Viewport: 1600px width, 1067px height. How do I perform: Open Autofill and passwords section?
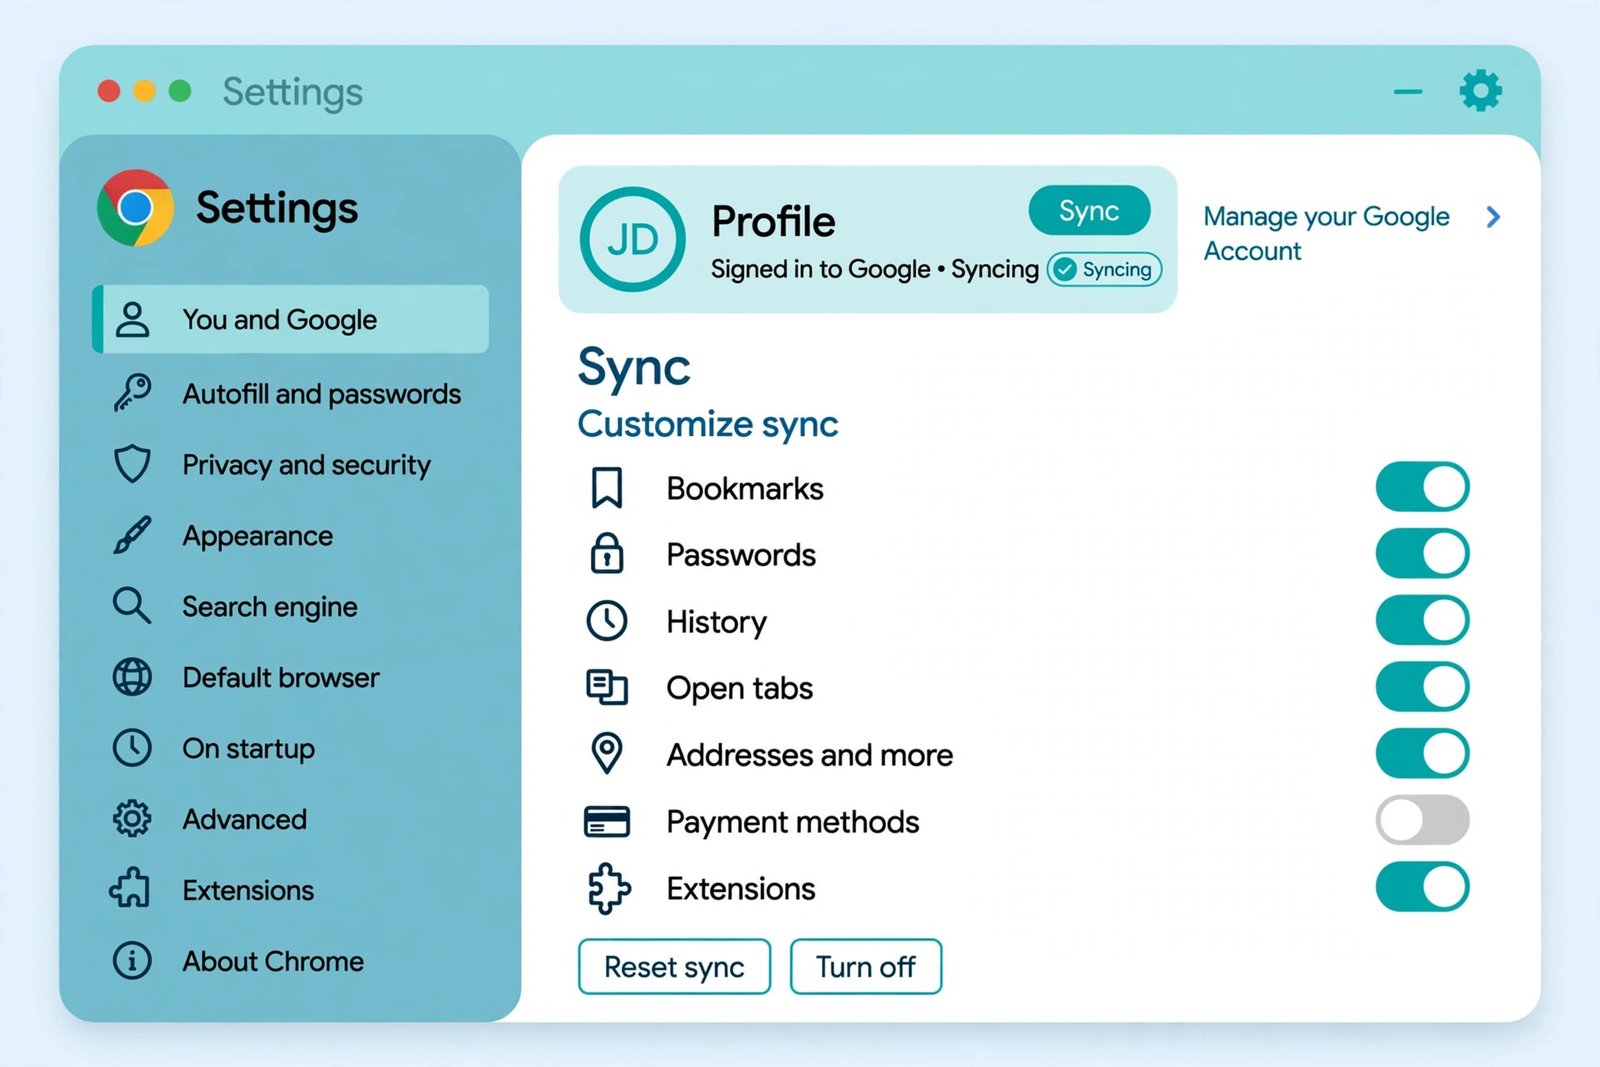click(291, 393)
